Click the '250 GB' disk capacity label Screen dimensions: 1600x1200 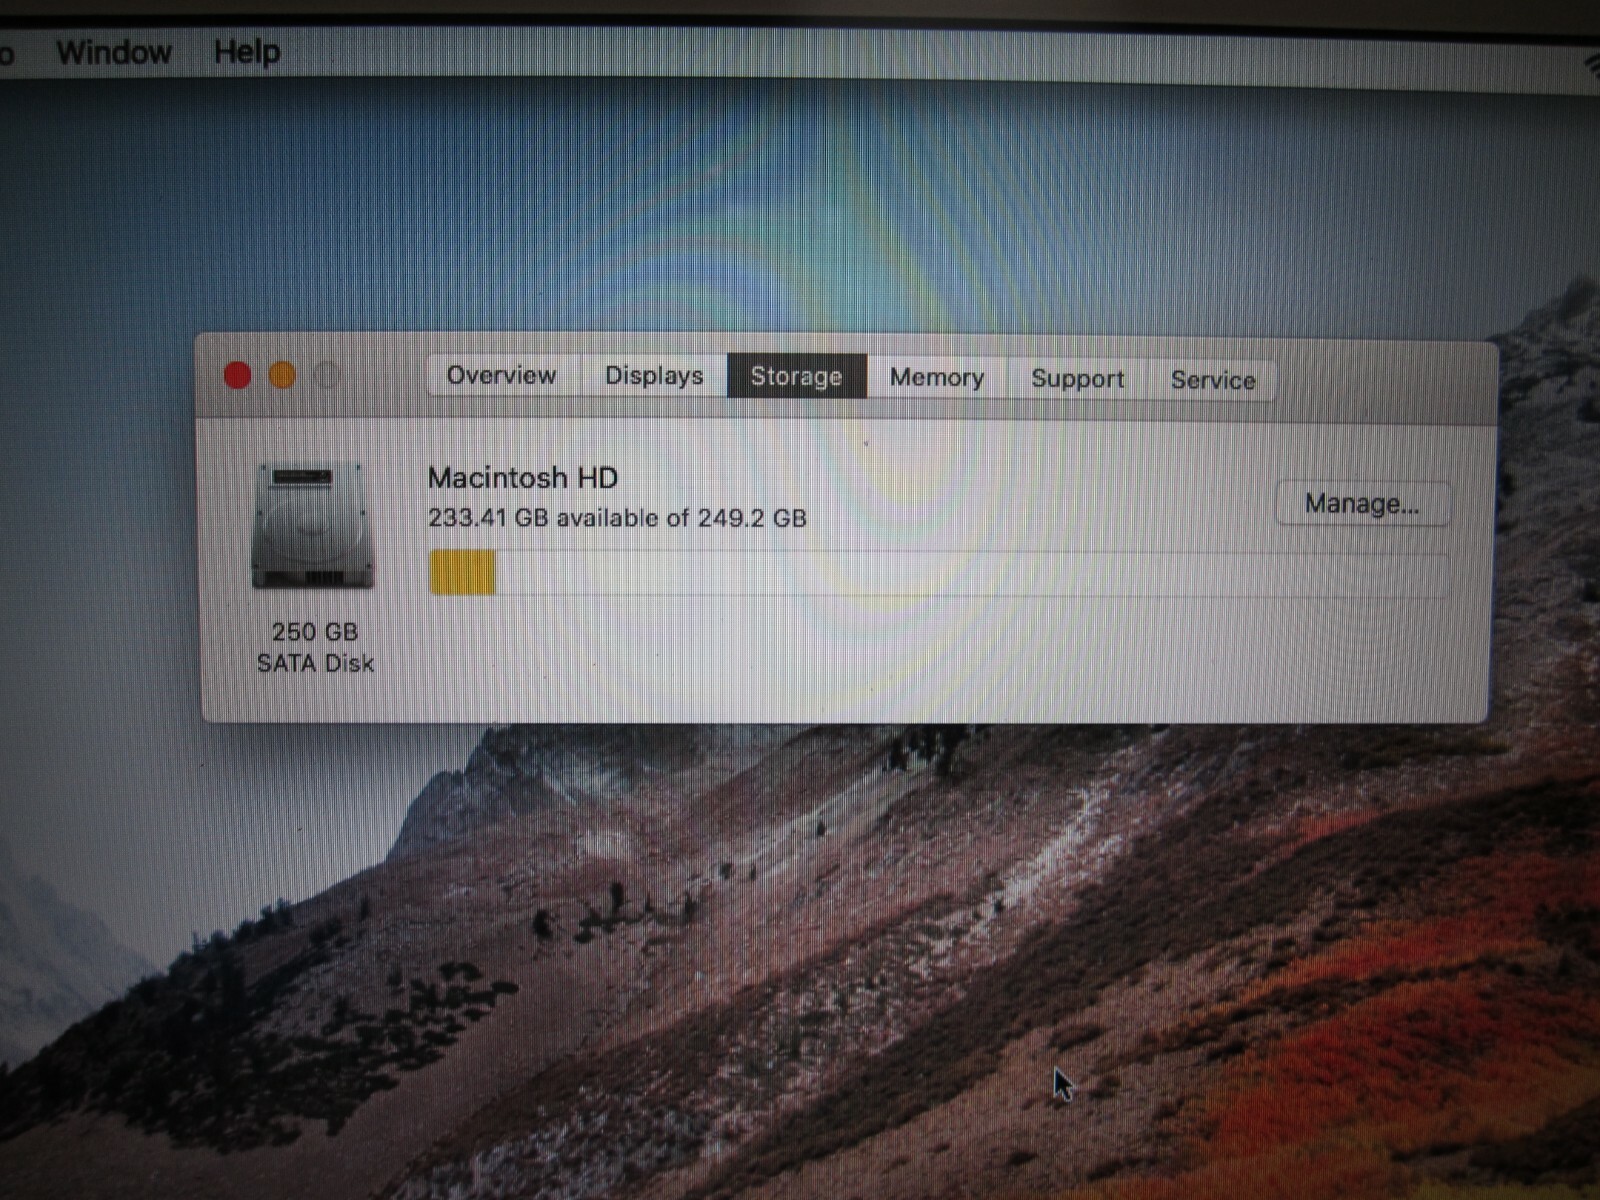[x=315, y=632]
